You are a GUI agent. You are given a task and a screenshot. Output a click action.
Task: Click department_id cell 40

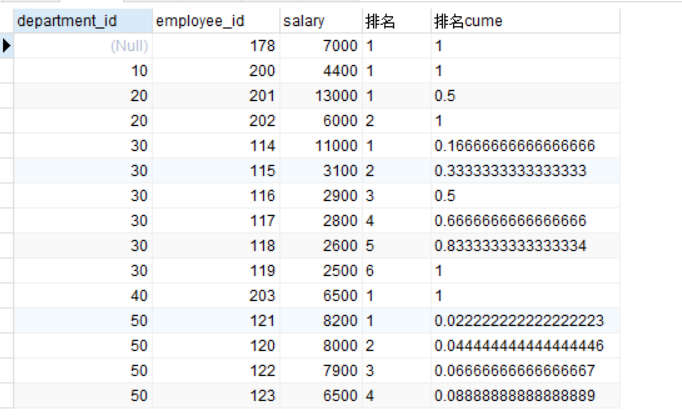(x=83, y=296)
